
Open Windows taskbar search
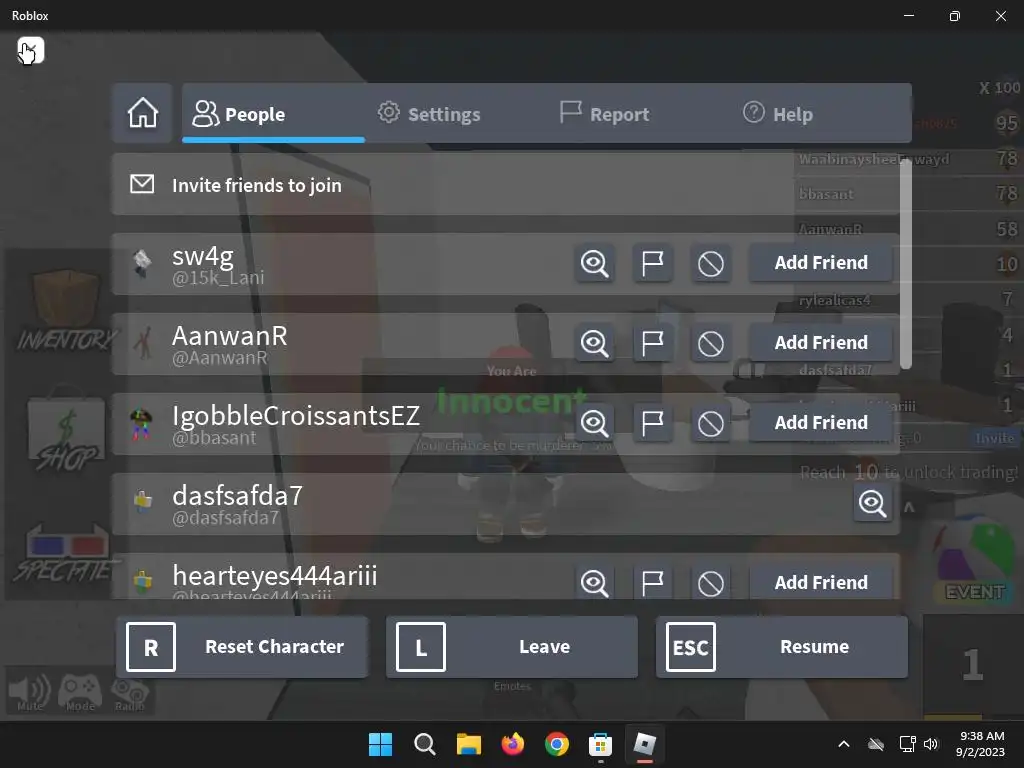(x=424, y=744)
